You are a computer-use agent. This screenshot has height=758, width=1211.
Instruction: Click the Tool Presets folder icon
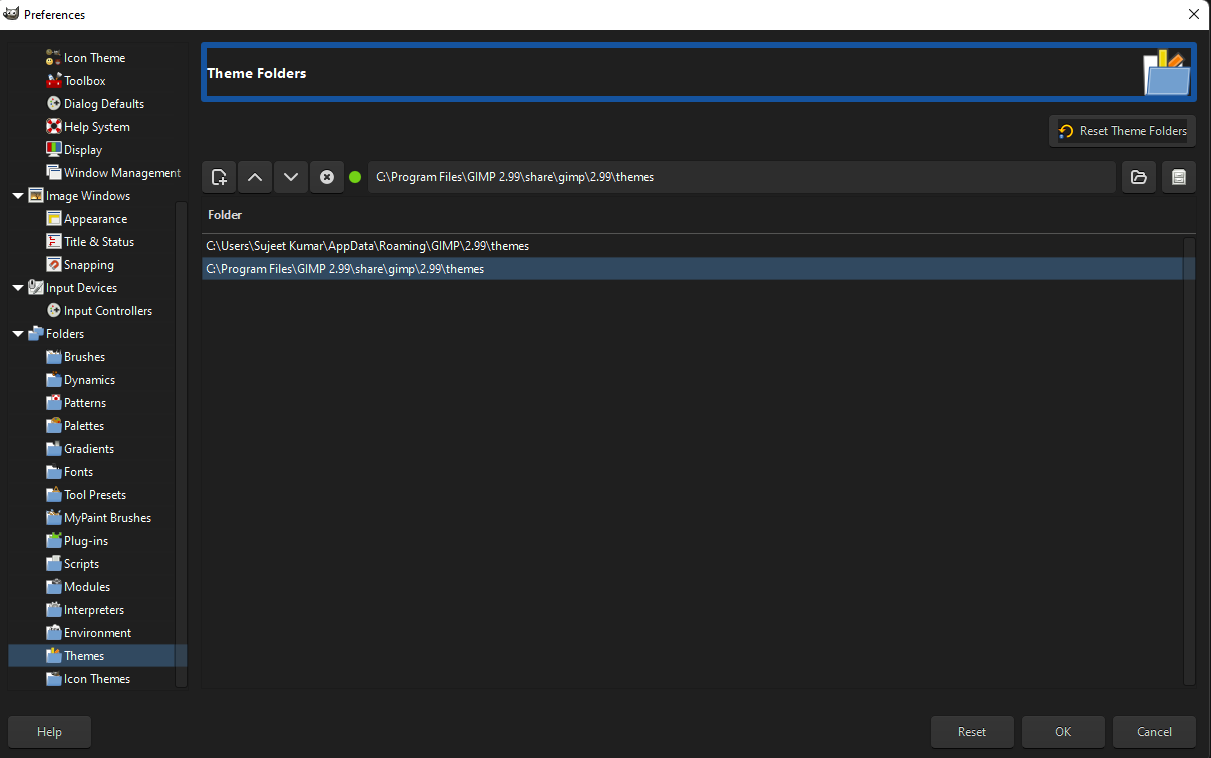click(54, 495)
